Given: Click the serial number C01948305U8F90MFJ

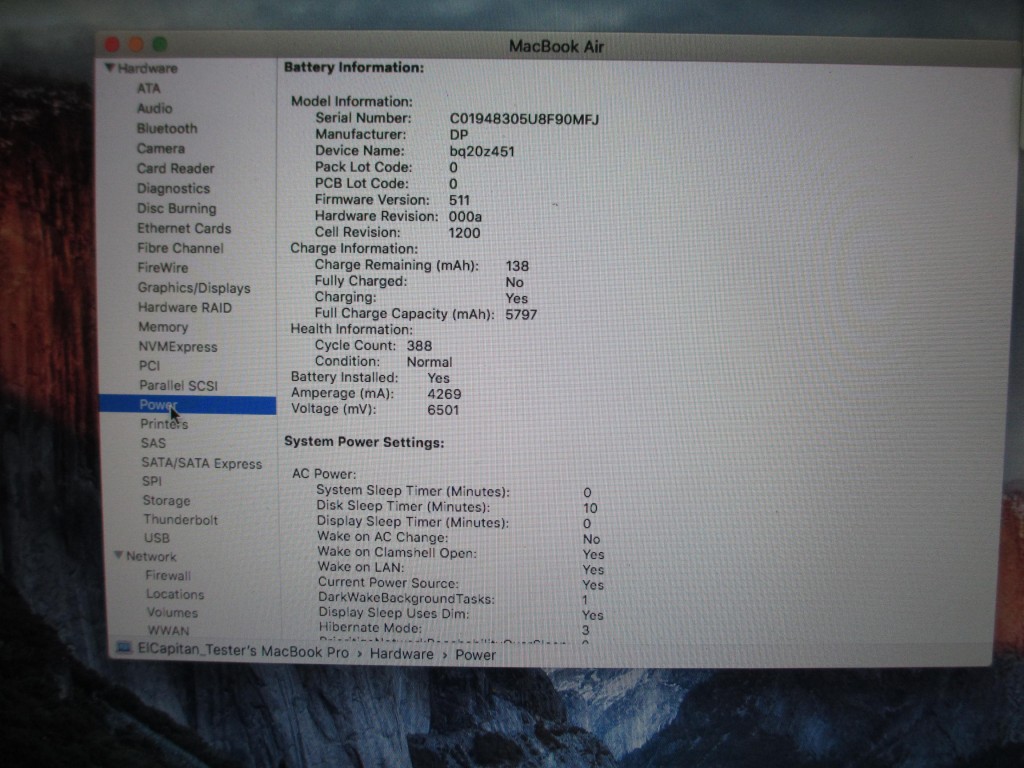Looking at the screenshot, I should tap(524, 120).
